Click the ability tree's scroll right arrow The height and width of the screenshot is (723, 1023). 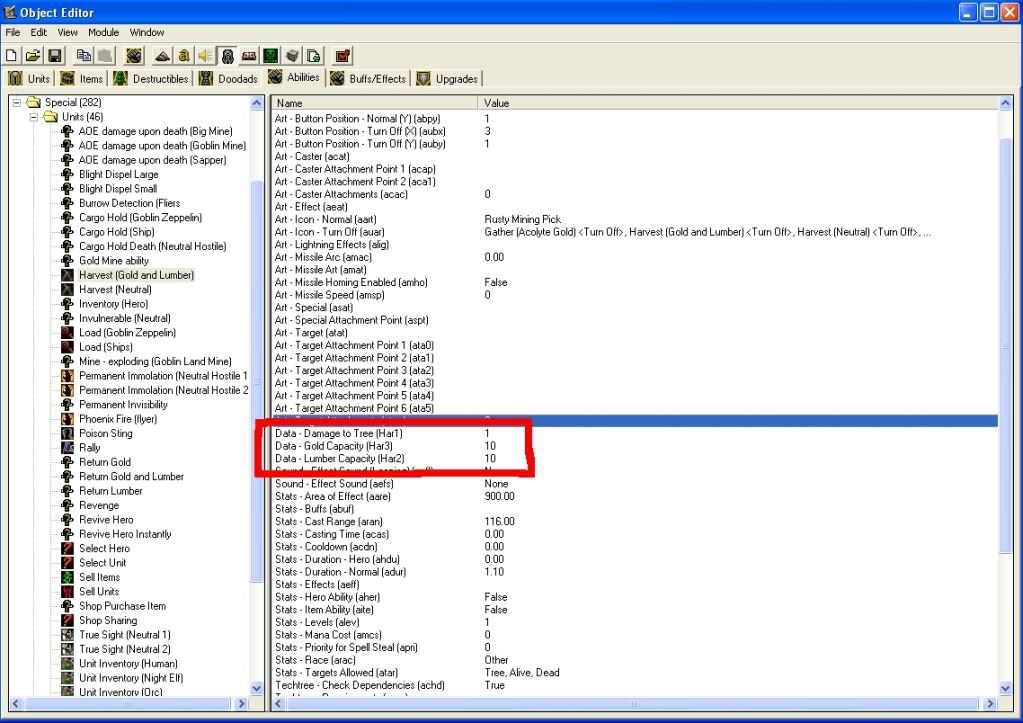tap(241, 703)
